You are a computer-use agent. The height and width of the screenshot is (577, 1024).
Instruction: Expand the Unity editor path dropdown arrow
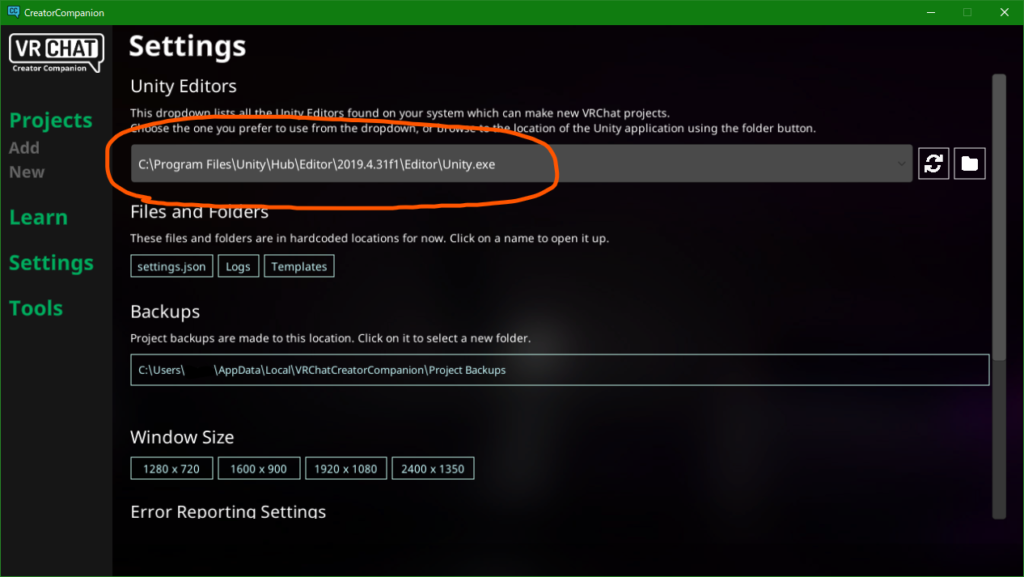click(901, 164)
